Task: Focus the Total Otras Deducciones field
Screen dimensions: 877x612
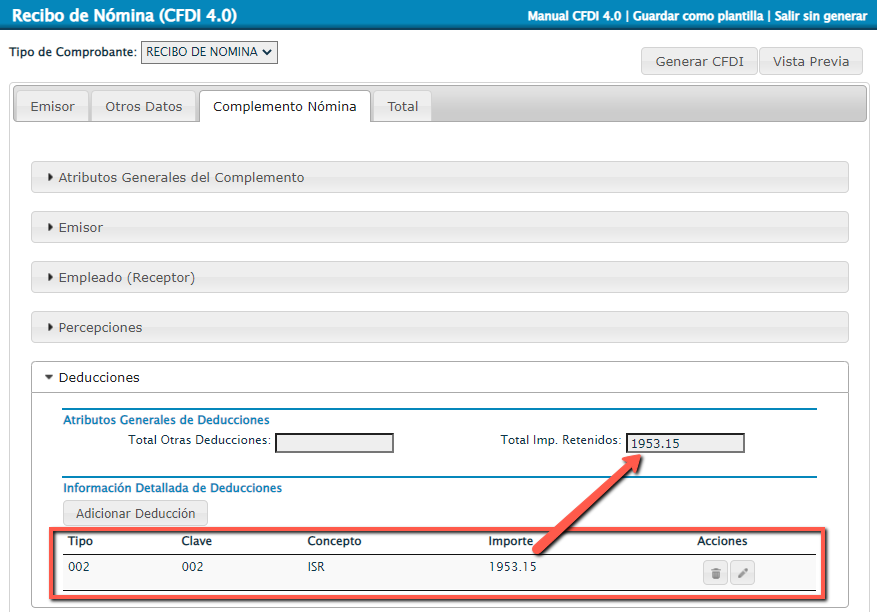Action: pyautogui.click(x=334, y=443)
